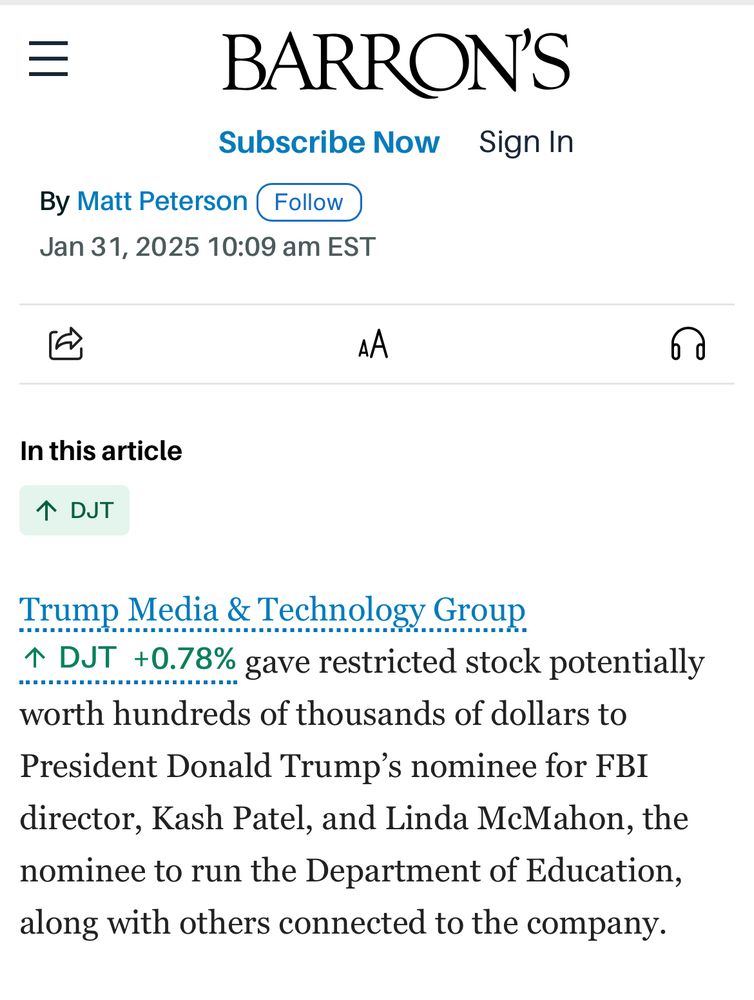Viewport: 754px width, 1000px height.
Task: Click the paragraph mentioning Kash Patel
Action: tap(360, 792)
